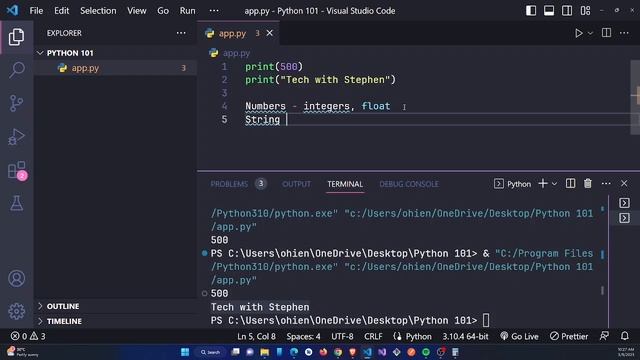Run Python file with play button
The image size is (640, 360).
tap(578, 33)
